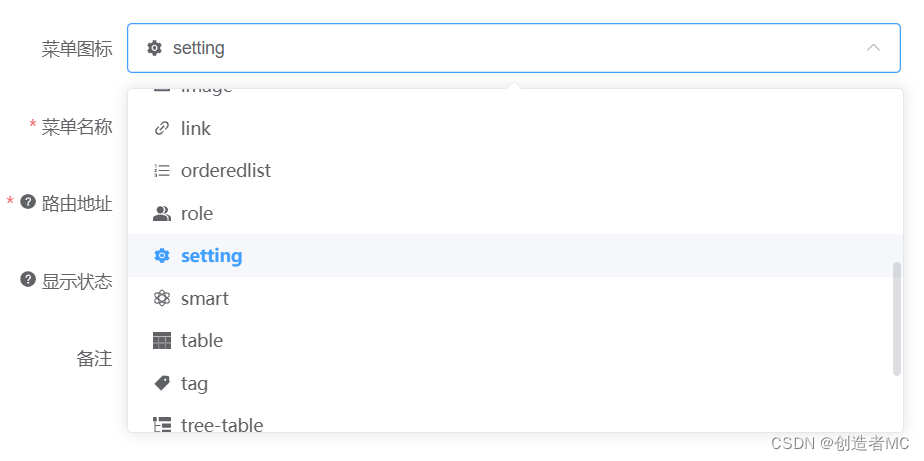Click the orderedlist numbered-list icon

pyautogui.click(x=162, y=171)
